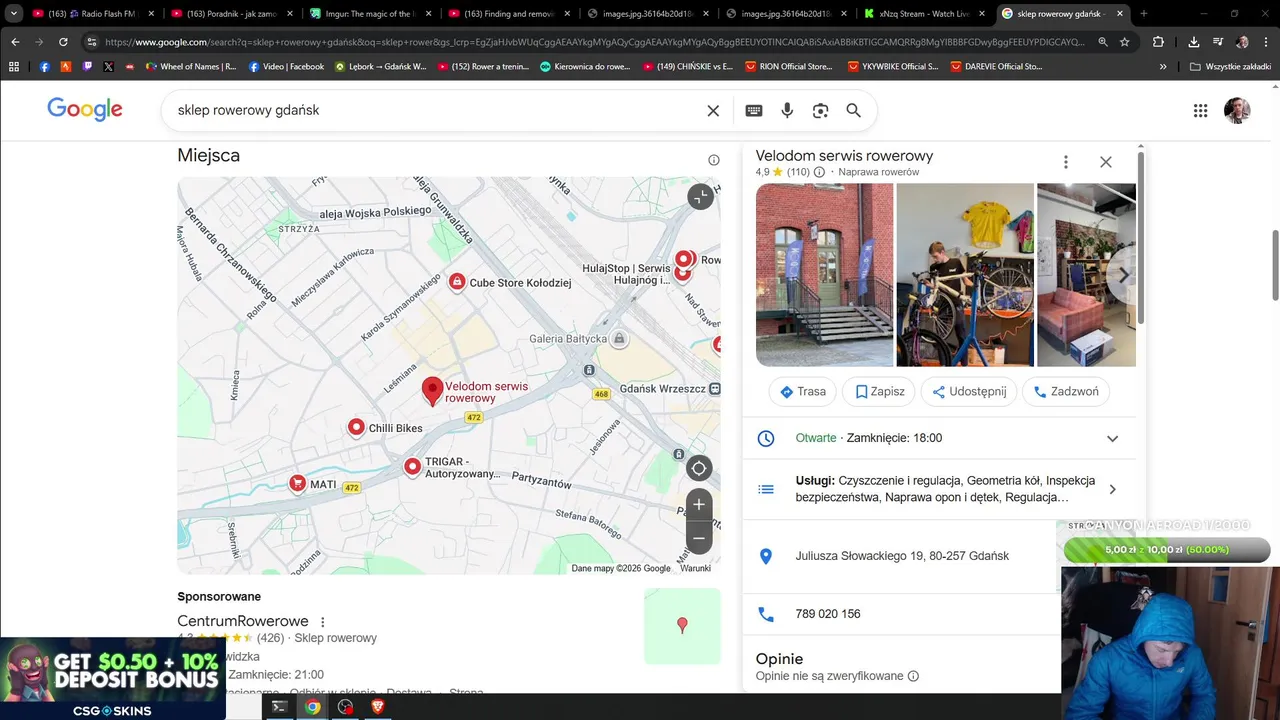1280x720 pixels.
Task: Open a new browser tab
Action: coord(1144,14)
